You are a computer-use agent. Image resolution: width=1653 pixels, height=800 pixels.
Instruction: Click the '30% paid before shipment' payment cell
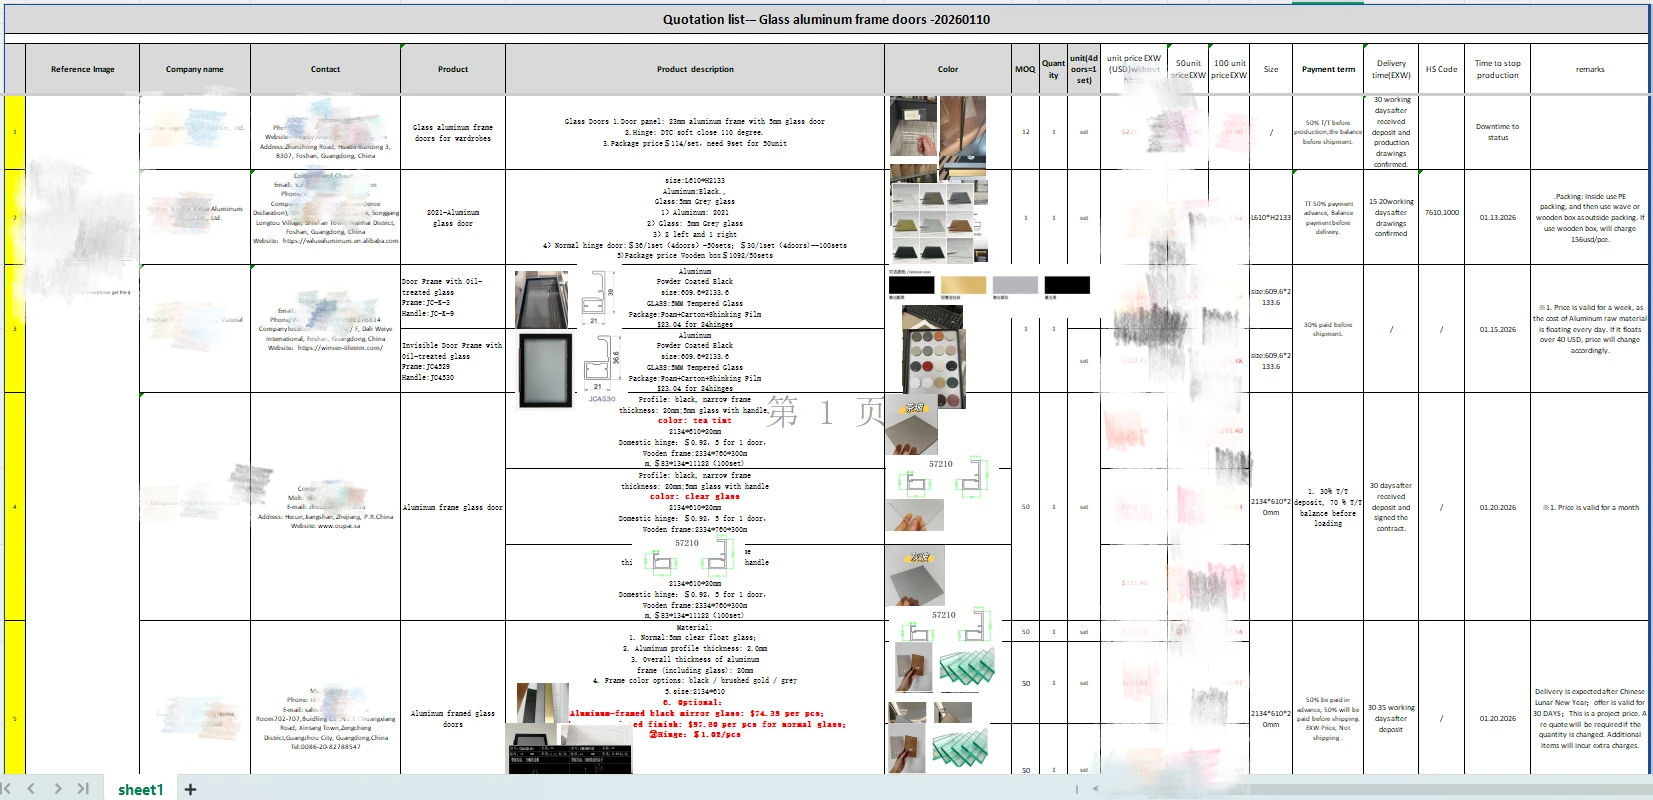coord(1328,329)
